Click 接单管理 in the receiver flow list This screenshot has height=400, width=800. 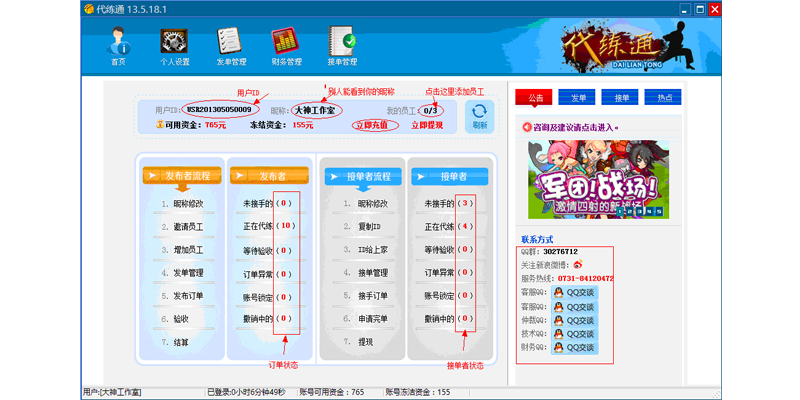point(373,273)
